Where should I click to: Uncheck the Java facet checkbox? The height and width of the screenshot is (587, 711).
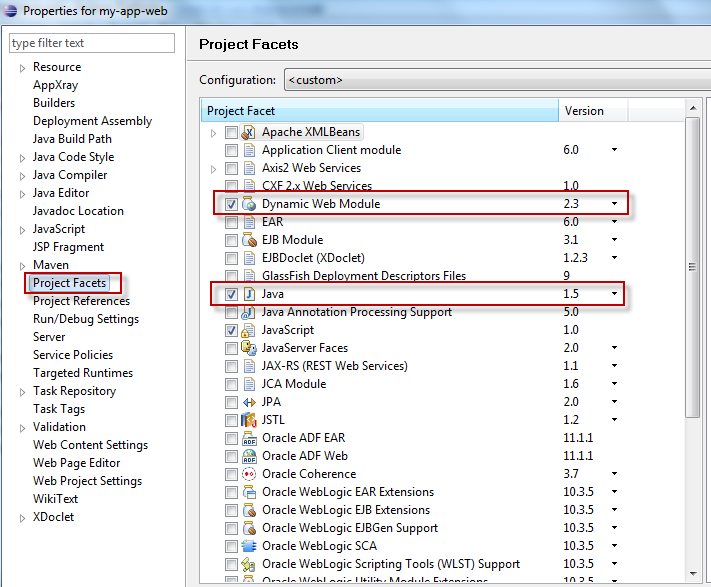[x=231, y=295]
